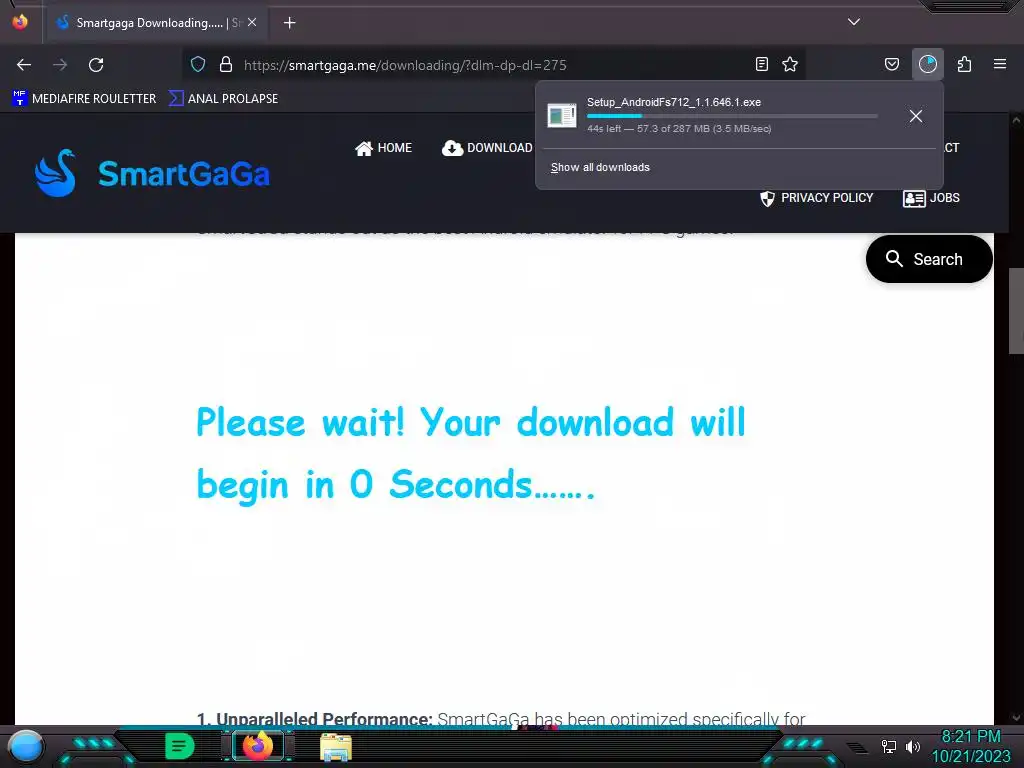Open File Explorer from taskbar
The image size is (1024, 768).
(336, 747)
